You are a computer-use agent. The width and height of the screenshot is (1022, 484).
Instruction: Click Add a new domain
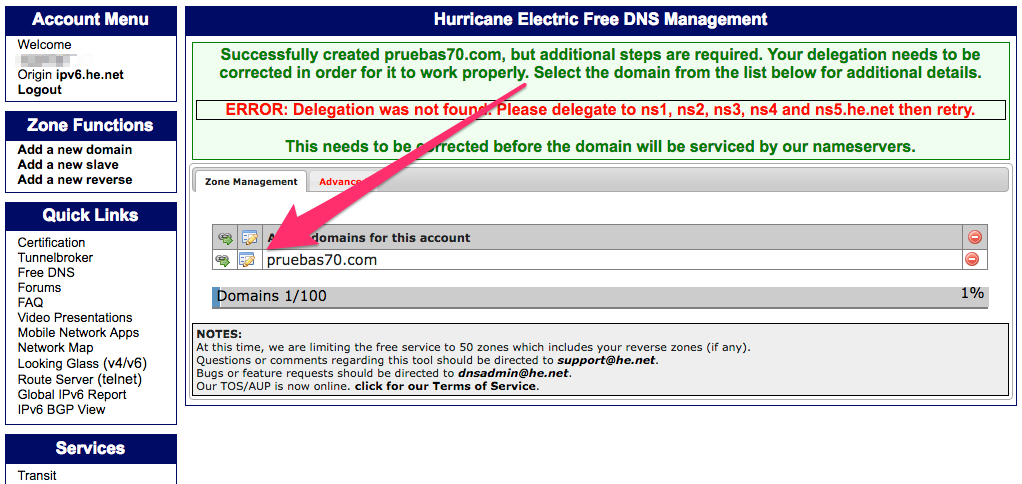click(75, 150)
